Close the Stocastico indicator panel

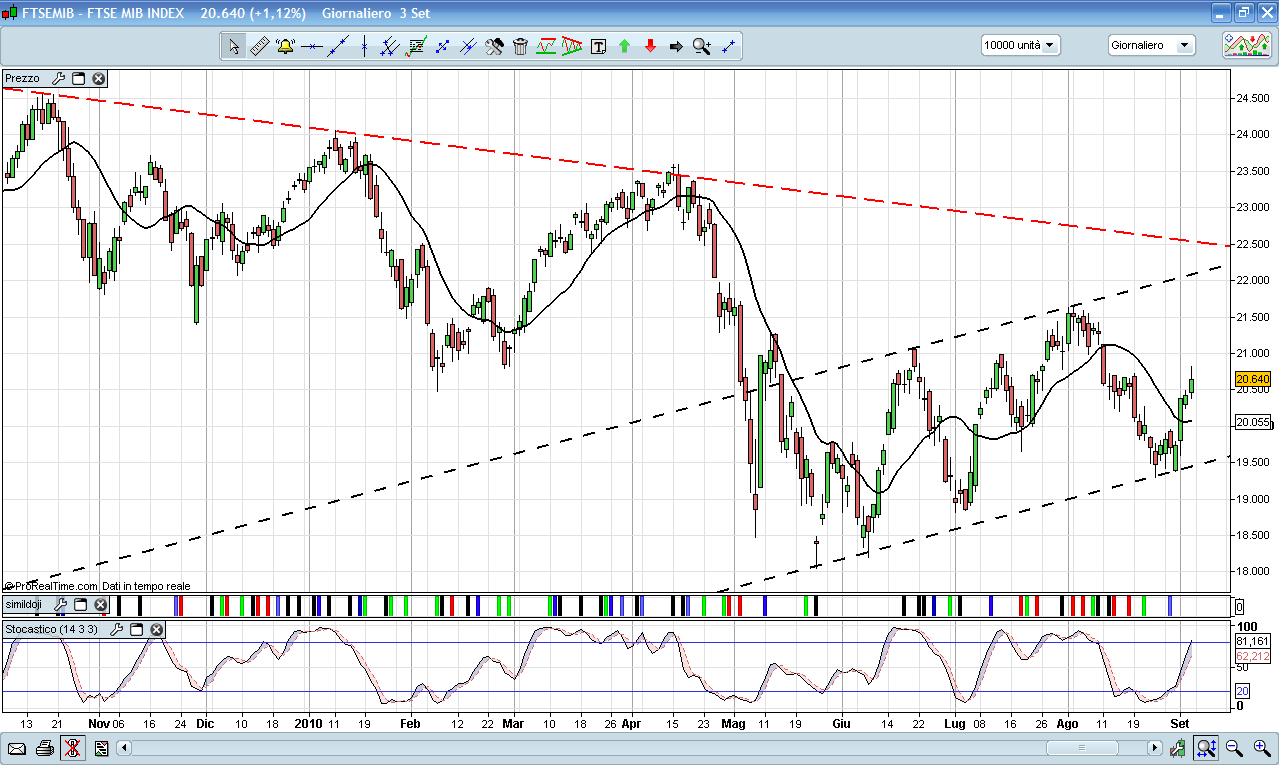(x=156, y=630)
